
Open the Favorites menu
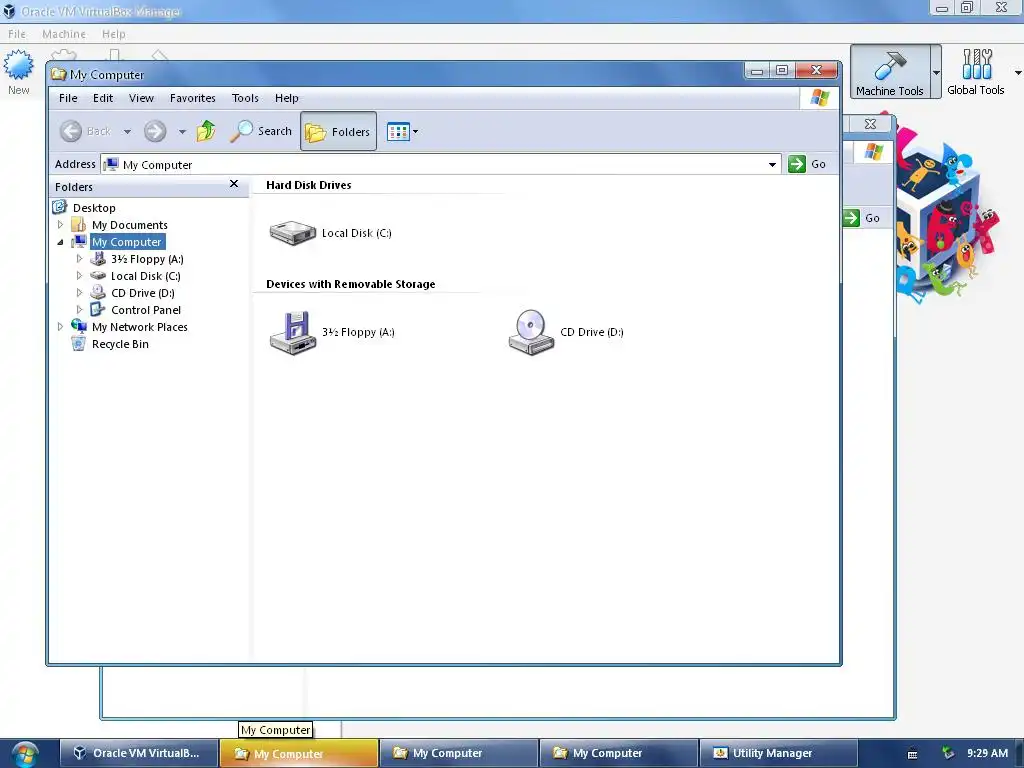[193, 98]
